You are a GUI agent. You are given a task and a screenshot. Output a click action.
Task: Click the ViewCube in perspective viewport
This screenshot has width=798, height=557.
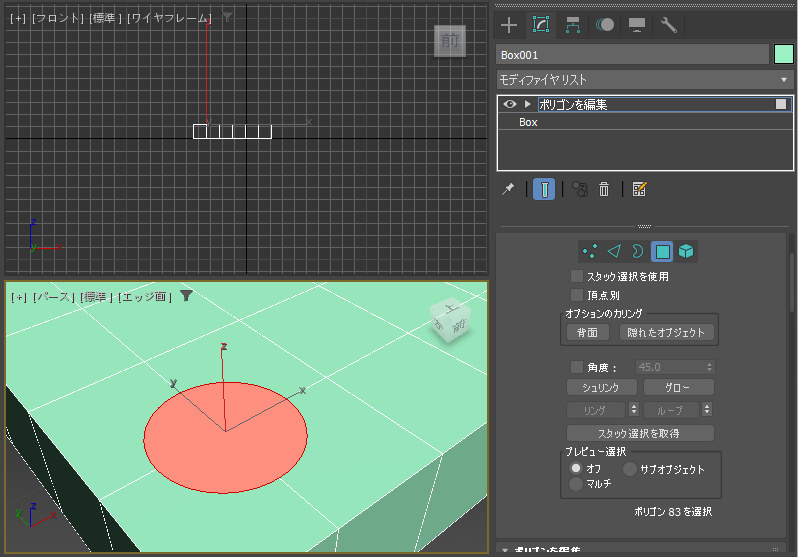pos(450,320)
